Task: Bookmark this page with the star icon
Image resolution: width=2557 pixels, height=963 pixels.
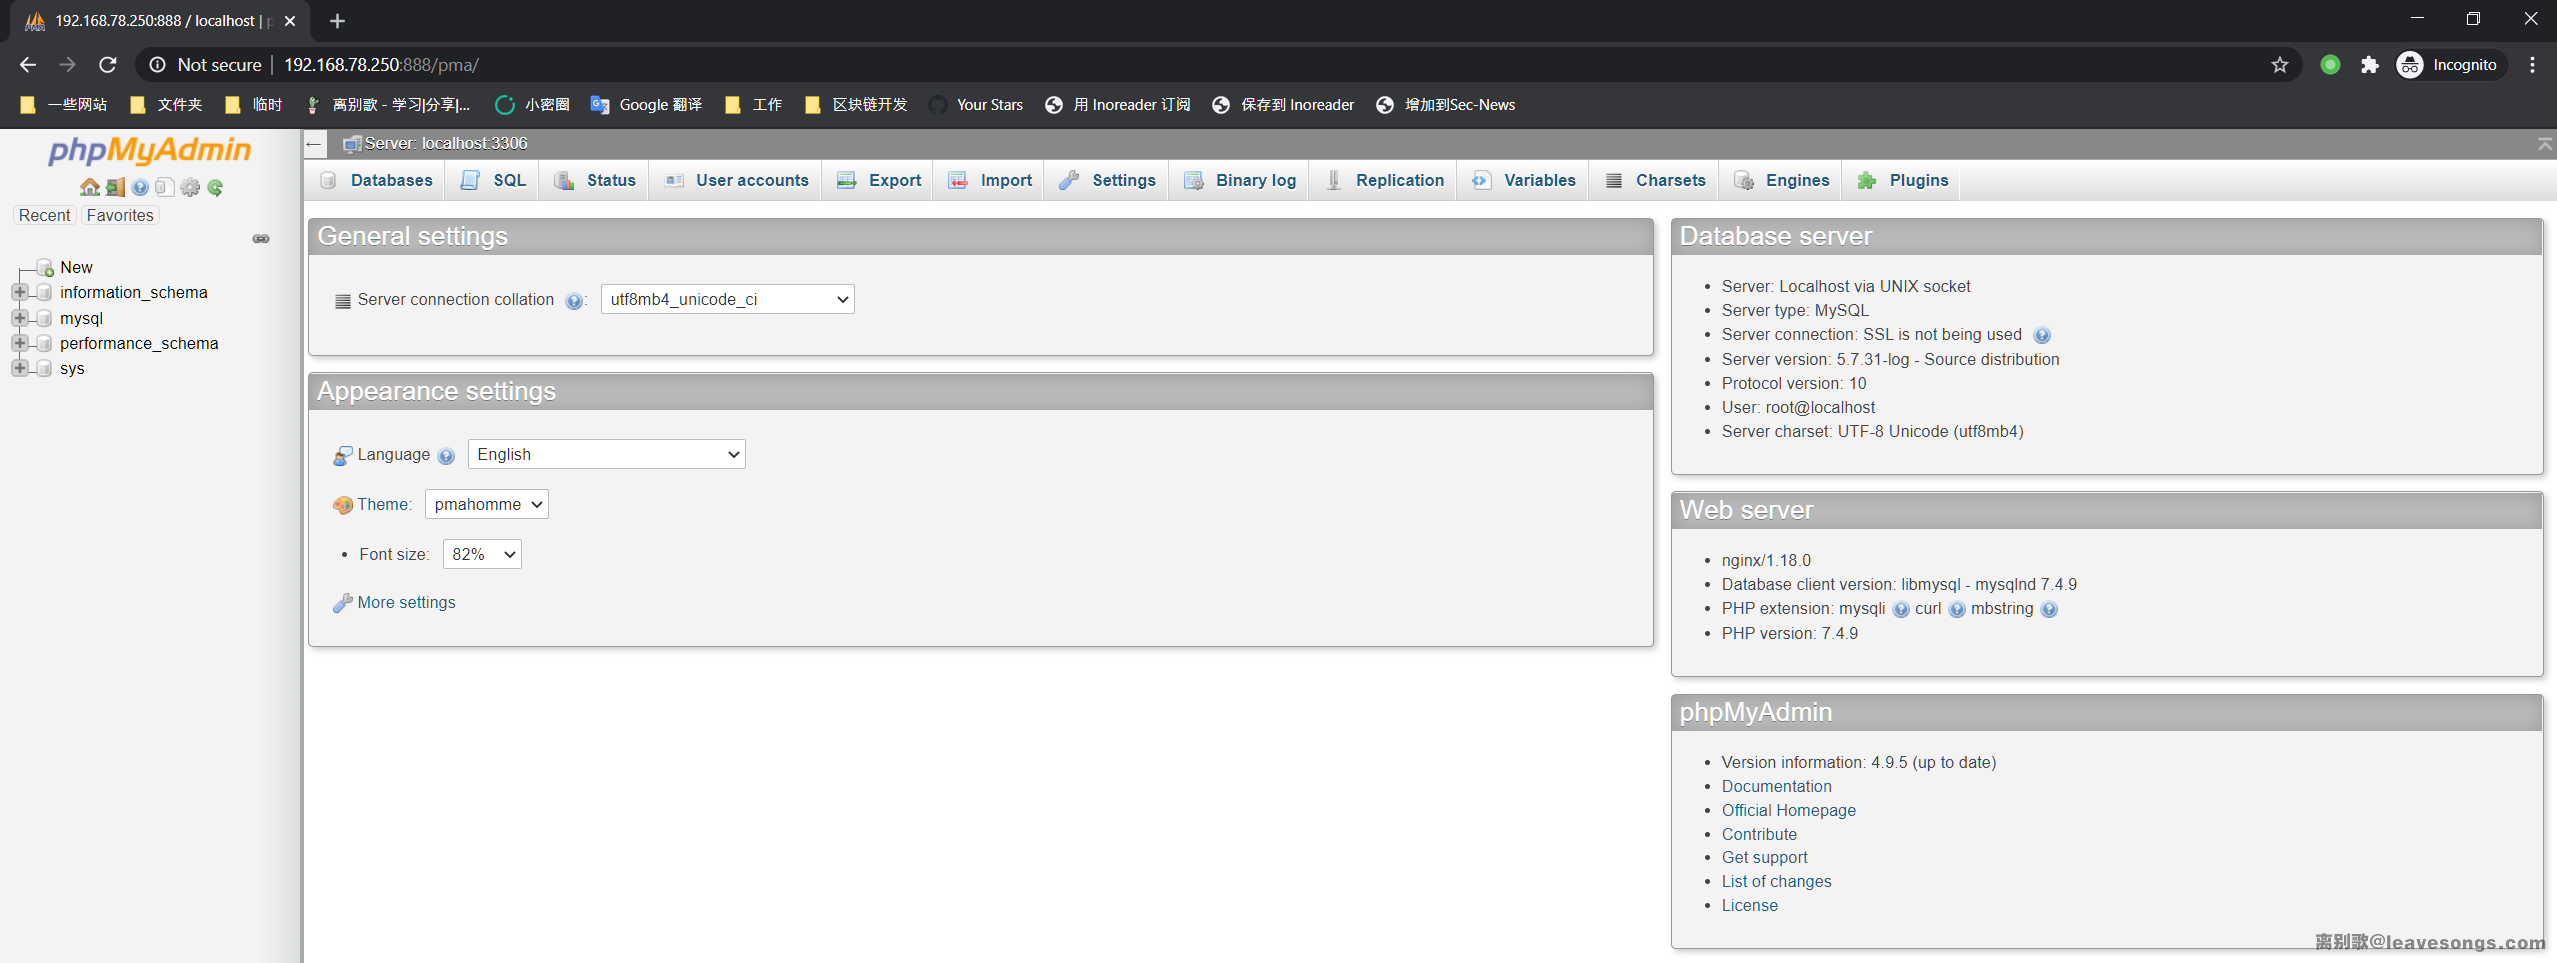Action: click(2279, 65)
